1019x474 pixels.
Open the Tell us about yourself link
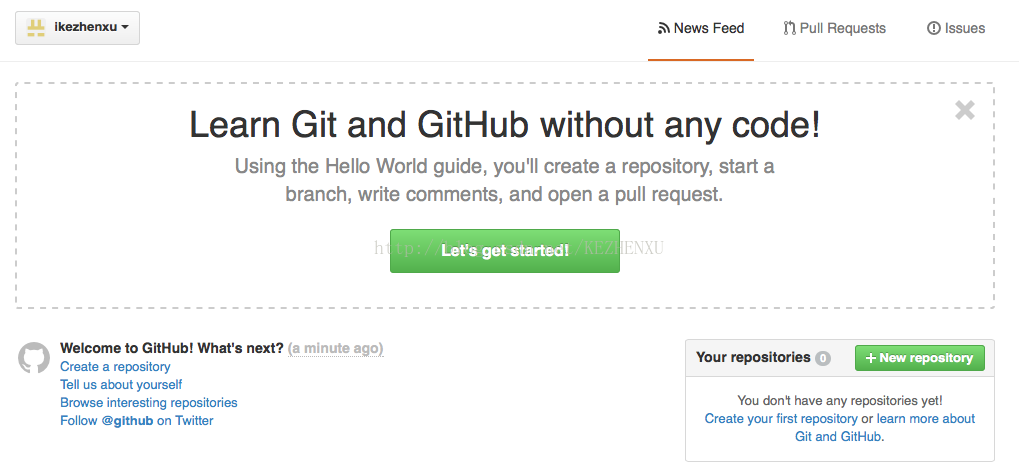121,385
